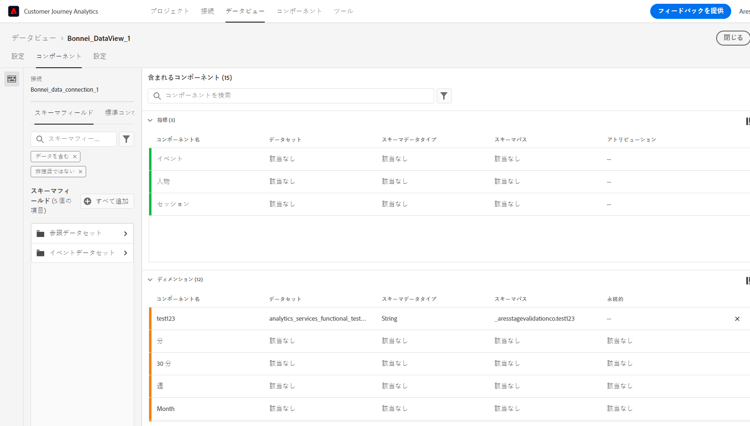This screenshot has width=750, height=426.
Task: Select the イベント metric row
Action: 450,159
